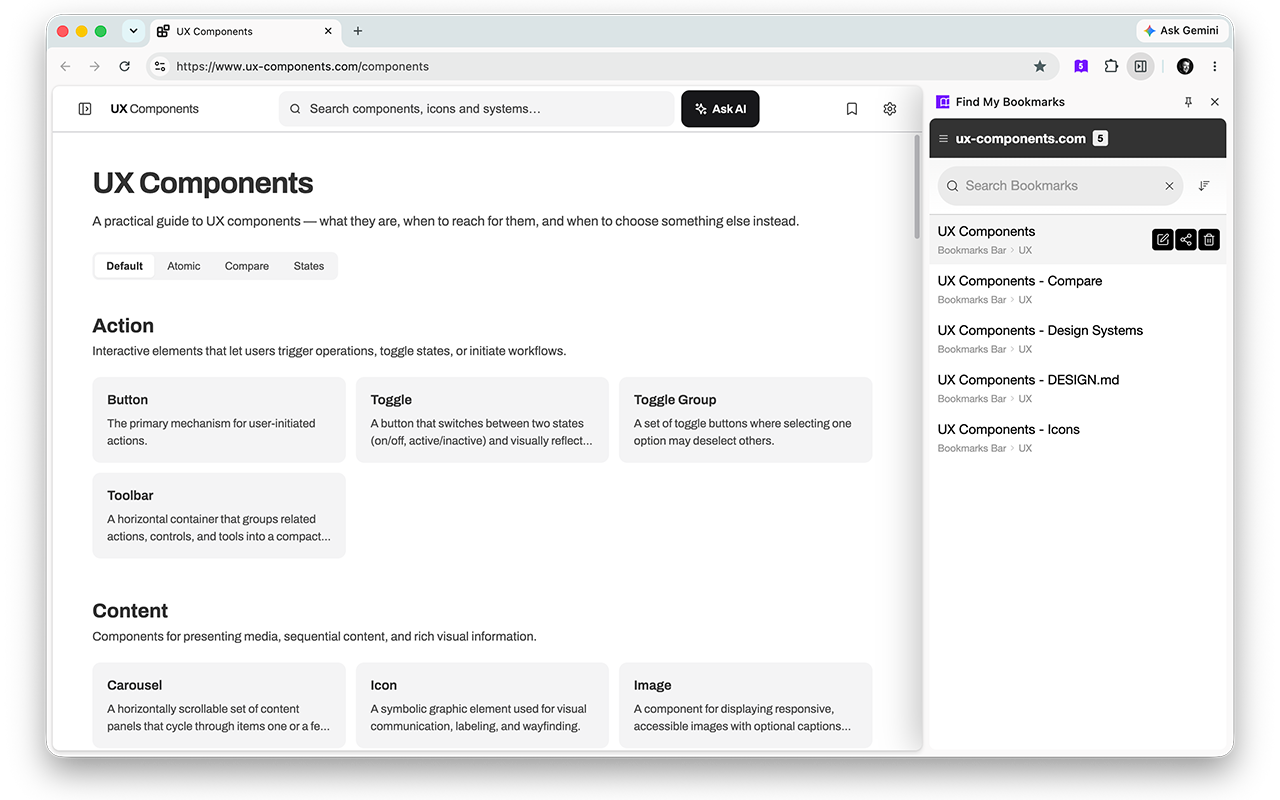Open the Carousel component card
Viewport: 1280px width, 800px height.
point(219,705)
